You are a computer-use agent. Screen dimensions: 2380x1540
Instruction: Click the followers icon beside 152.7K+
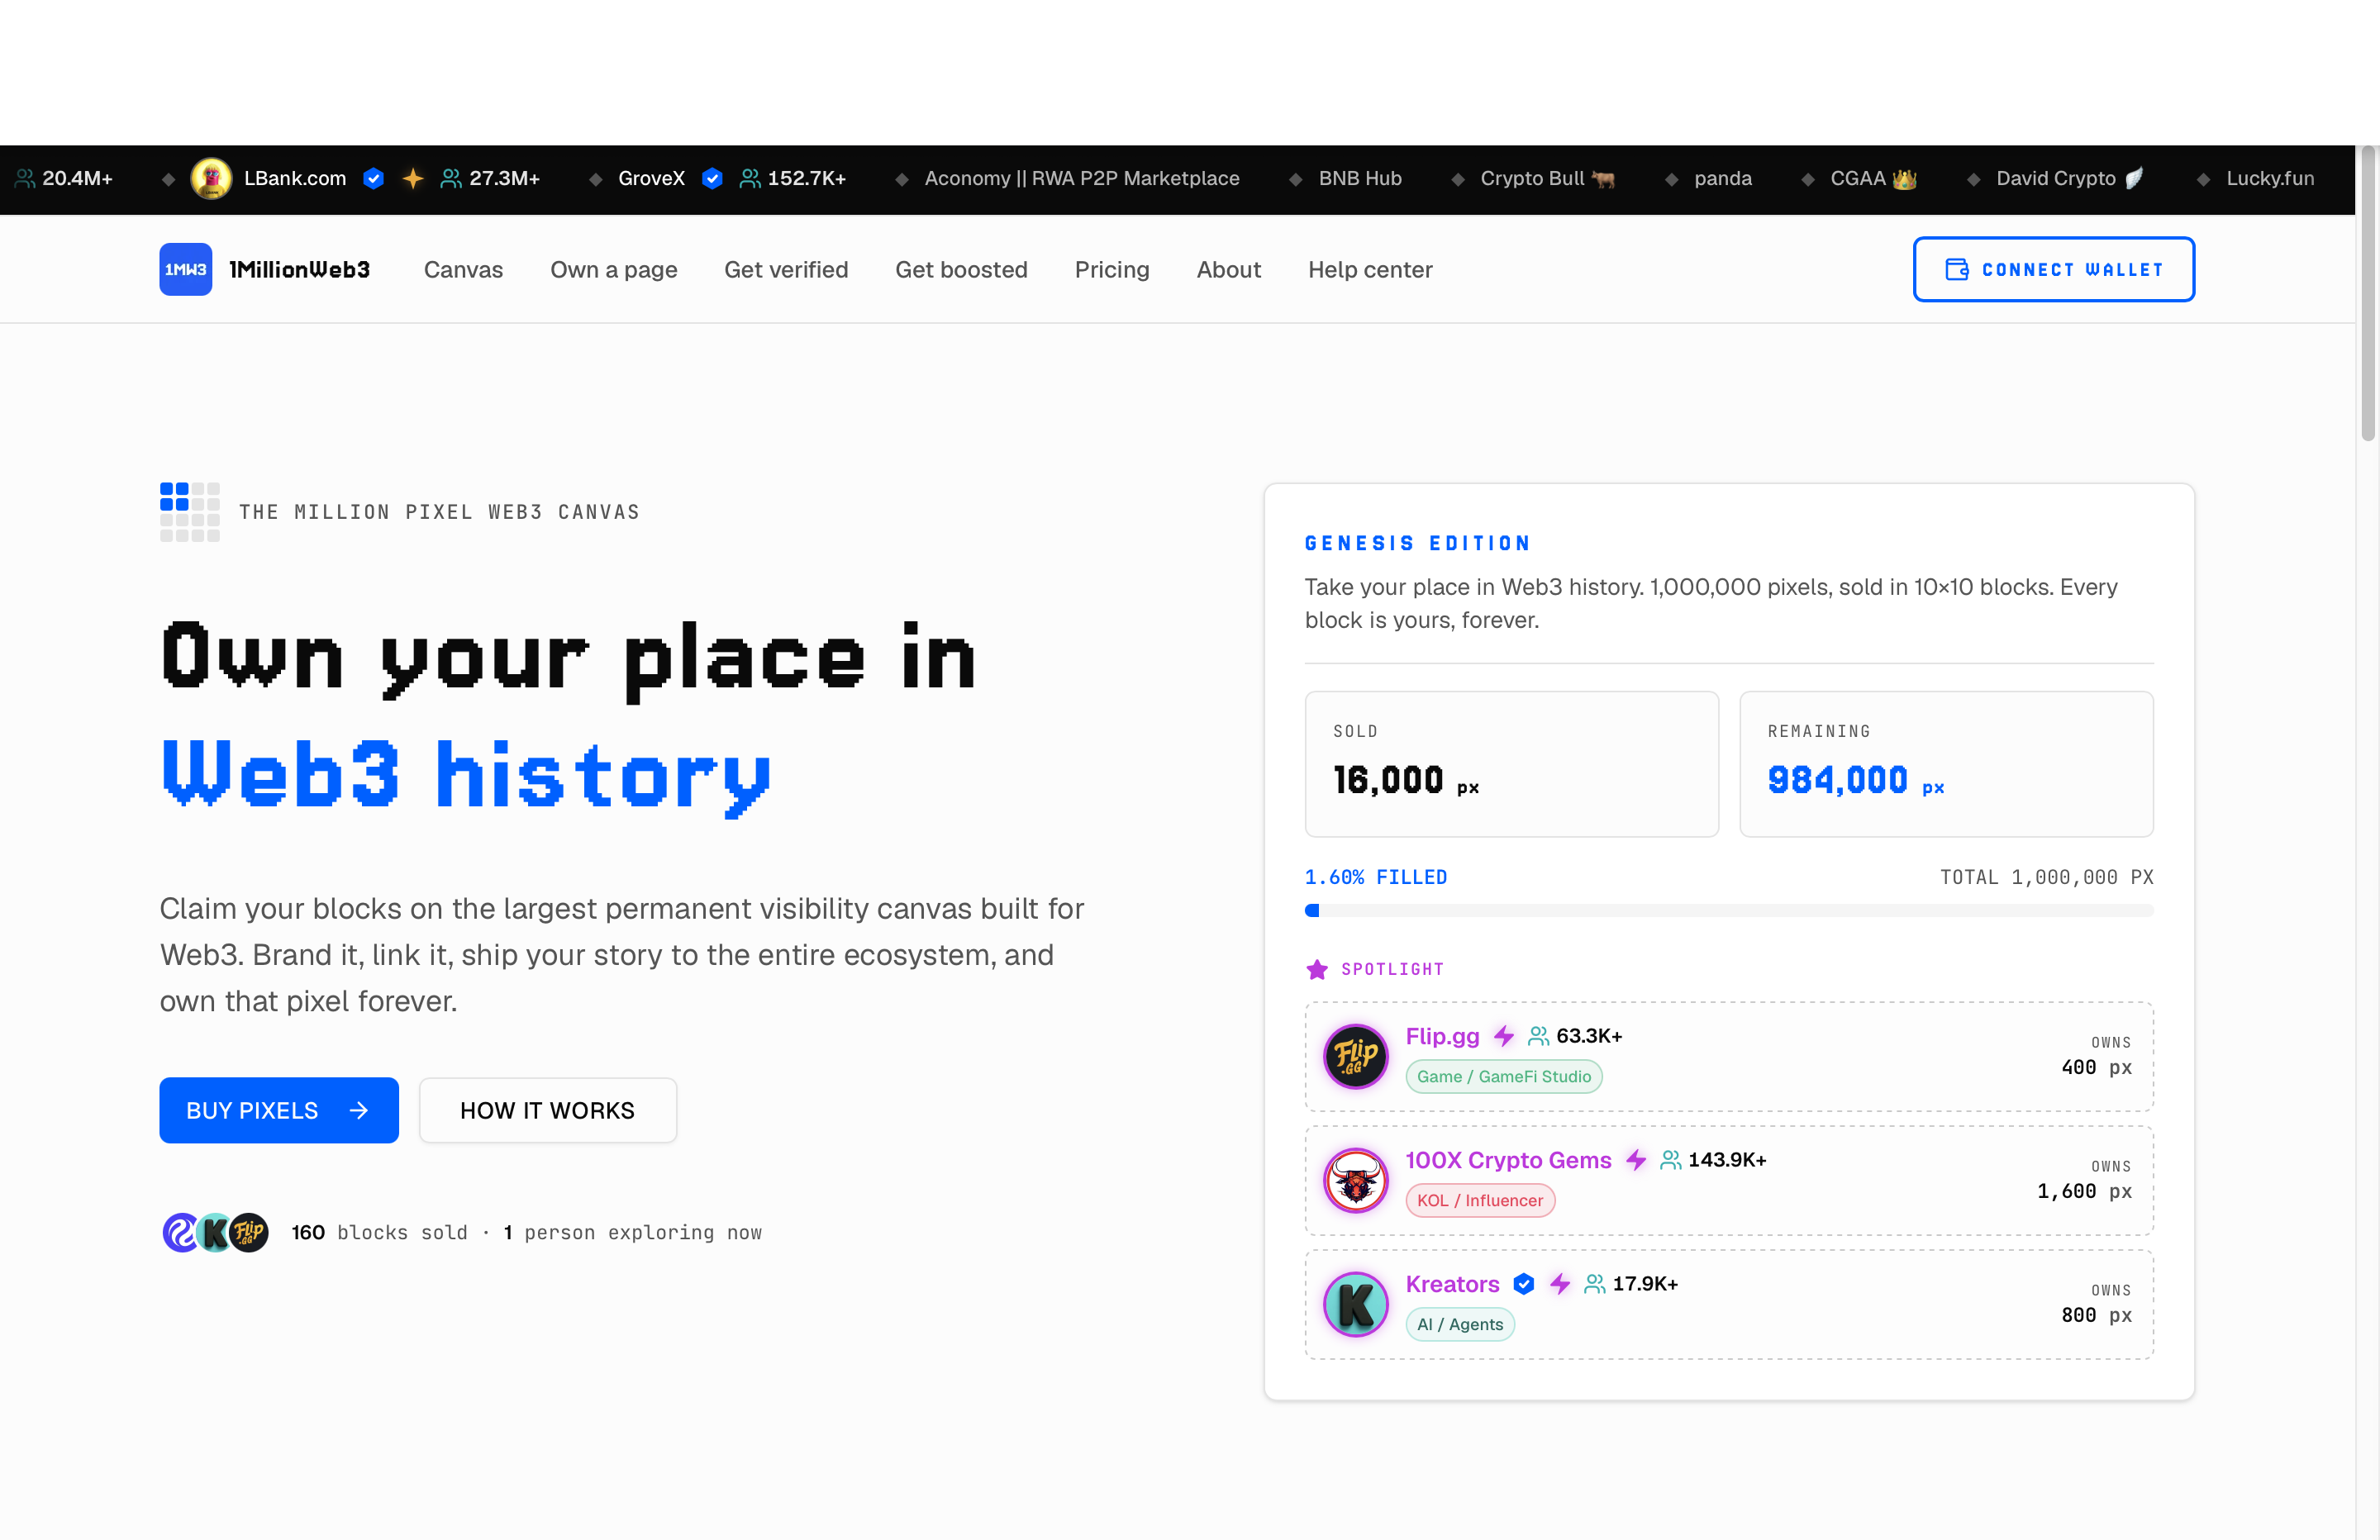tap(750, 179)
